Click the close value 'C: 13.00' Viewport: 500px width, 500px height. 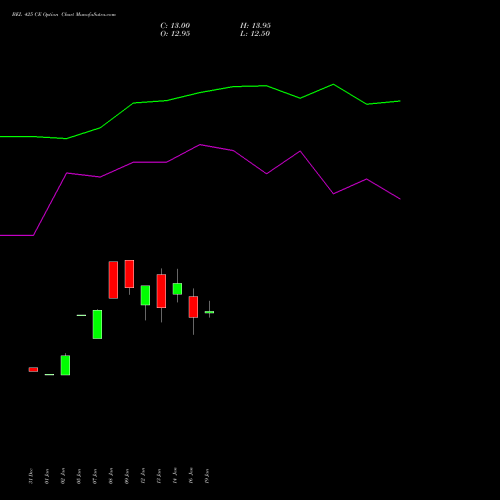[175, 26]
